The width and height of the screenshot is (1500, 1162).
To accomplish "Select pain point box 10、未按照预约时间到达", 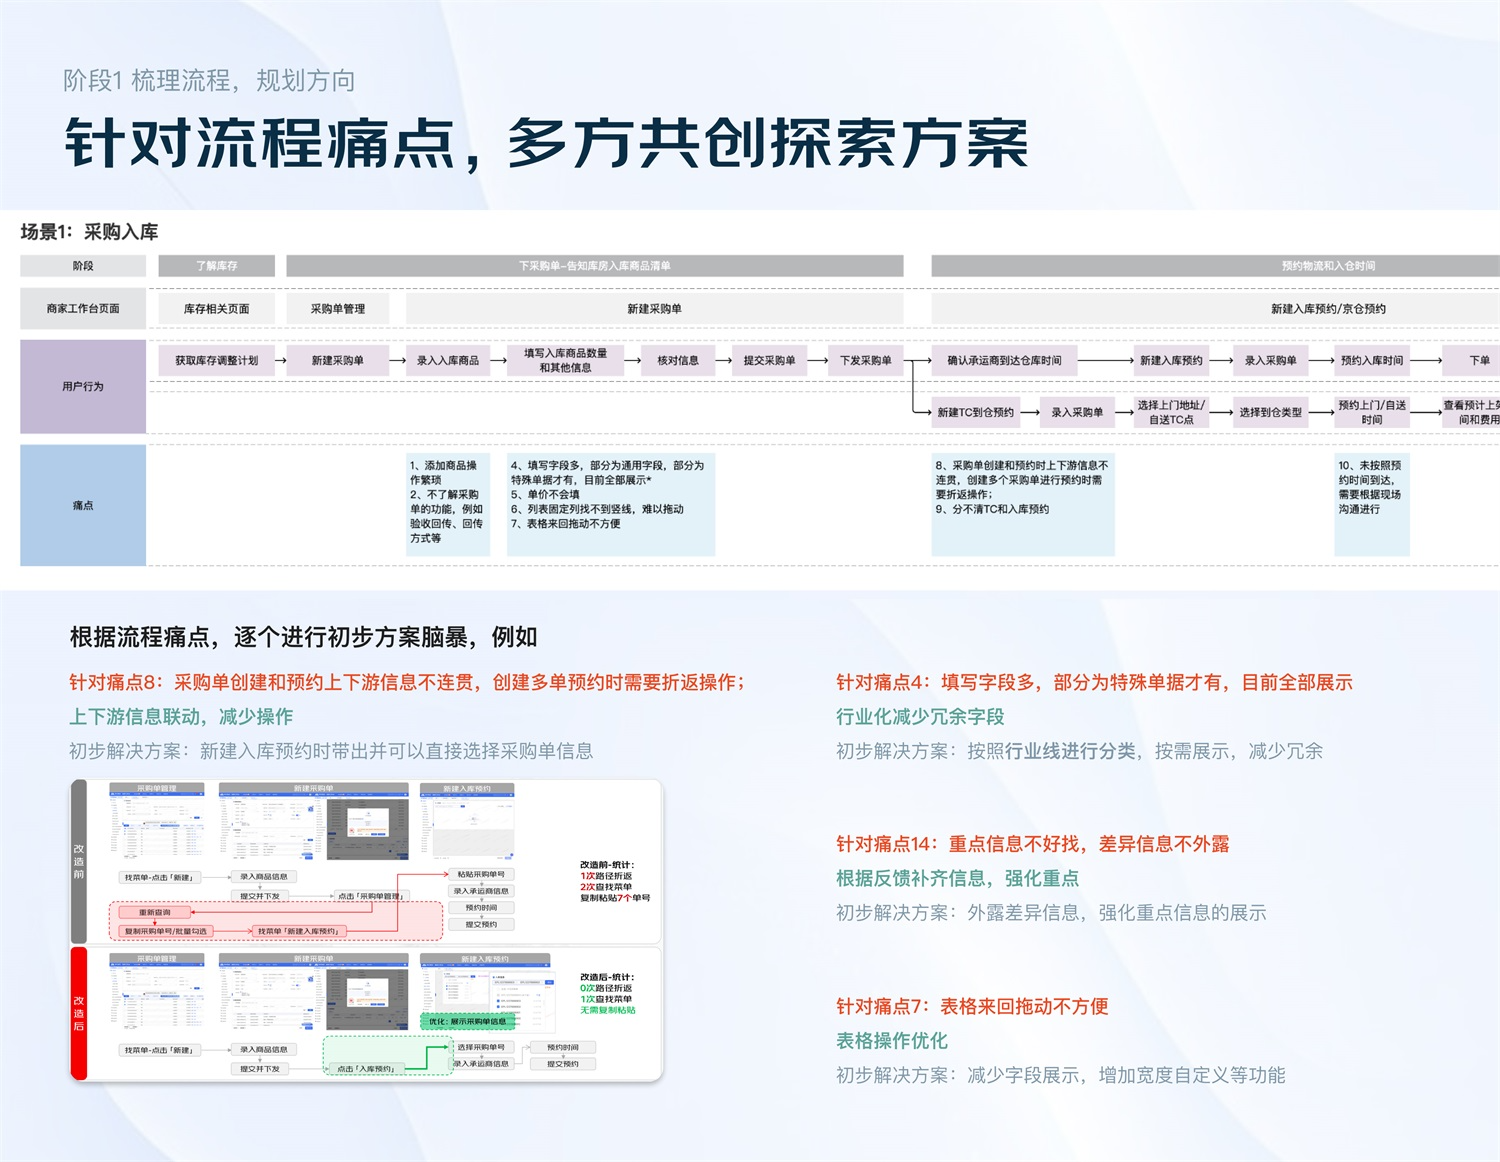I will coord(1372,503).
